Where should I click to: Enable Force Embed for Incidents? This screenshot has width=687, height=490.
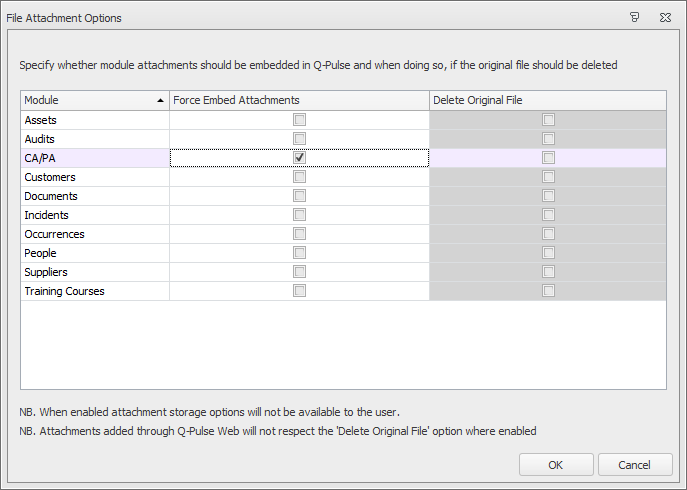[299, 215]
